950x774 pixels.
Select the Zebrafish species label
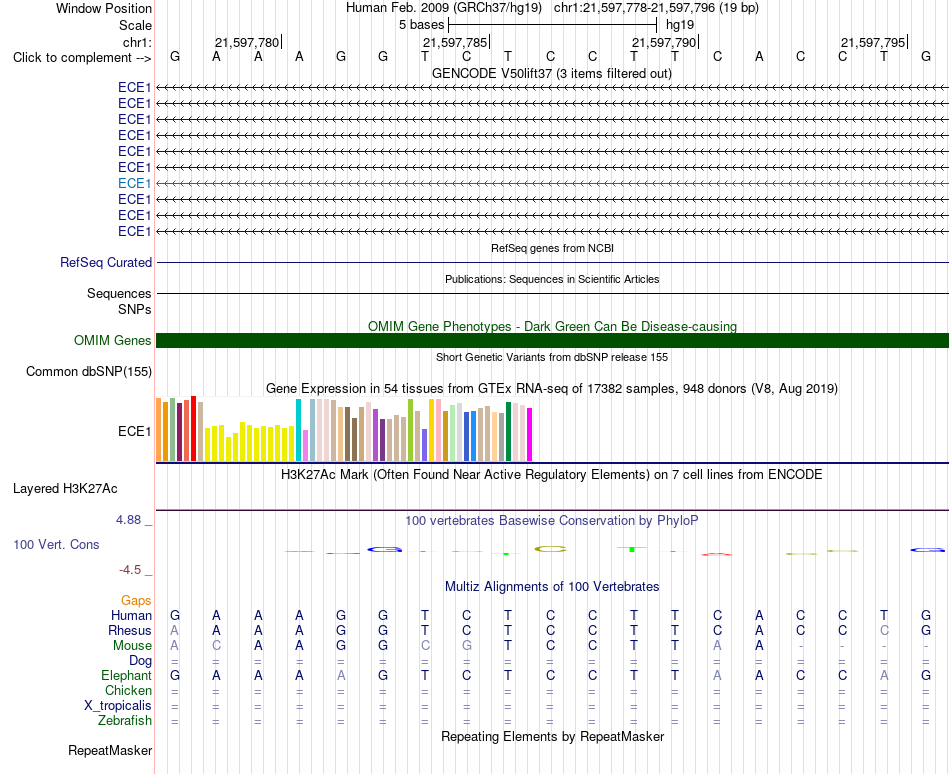[125, 720]
